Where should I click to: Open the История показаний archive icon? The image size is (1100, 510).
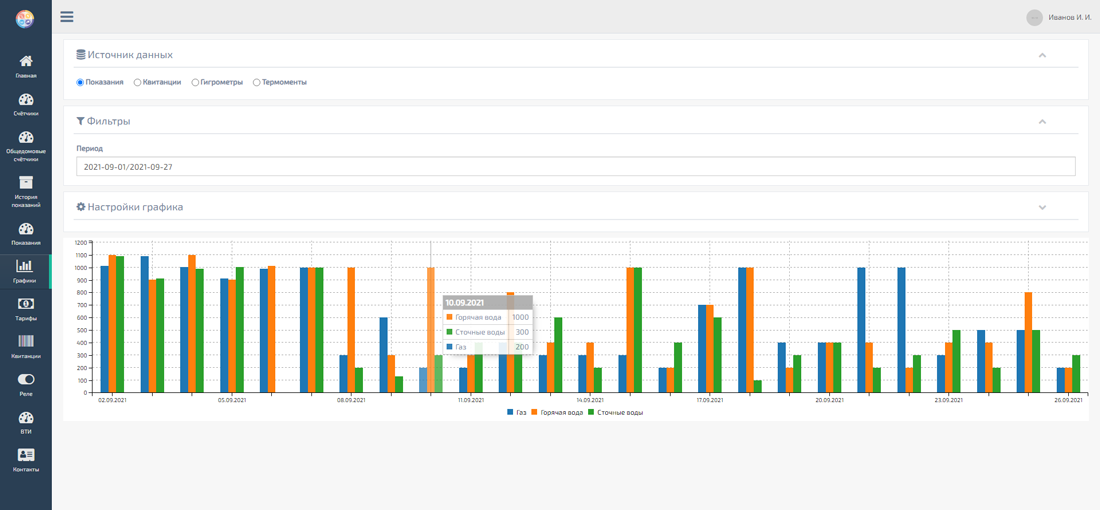26,183
